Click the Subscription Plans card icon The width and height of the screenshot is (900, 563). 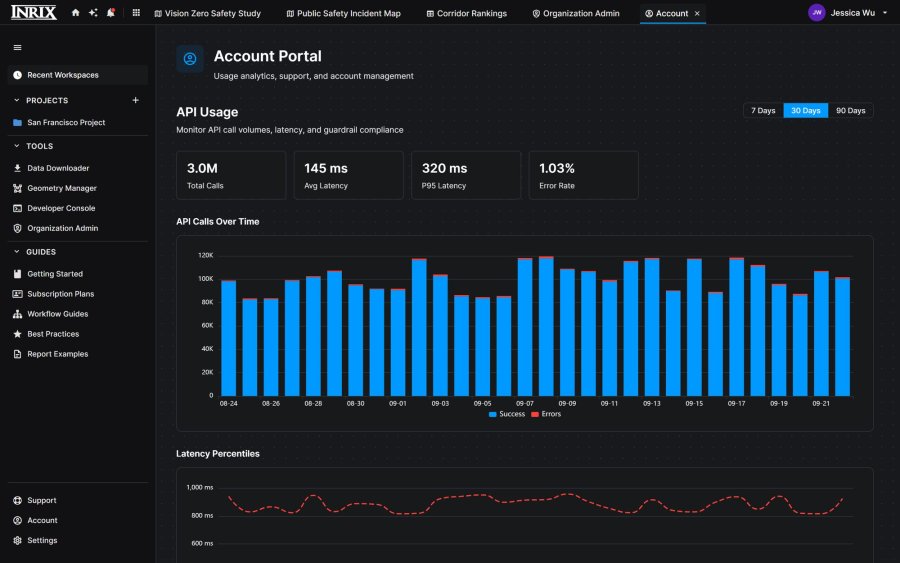coord(17,294)
